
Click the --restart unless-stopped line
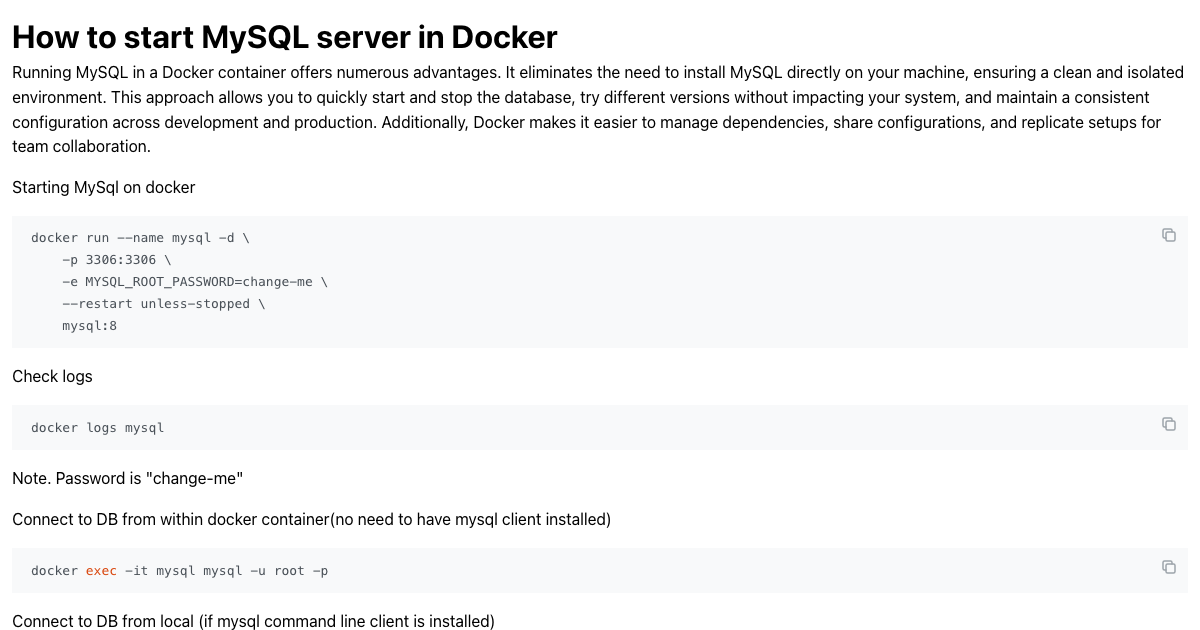[x=162, y=303]
